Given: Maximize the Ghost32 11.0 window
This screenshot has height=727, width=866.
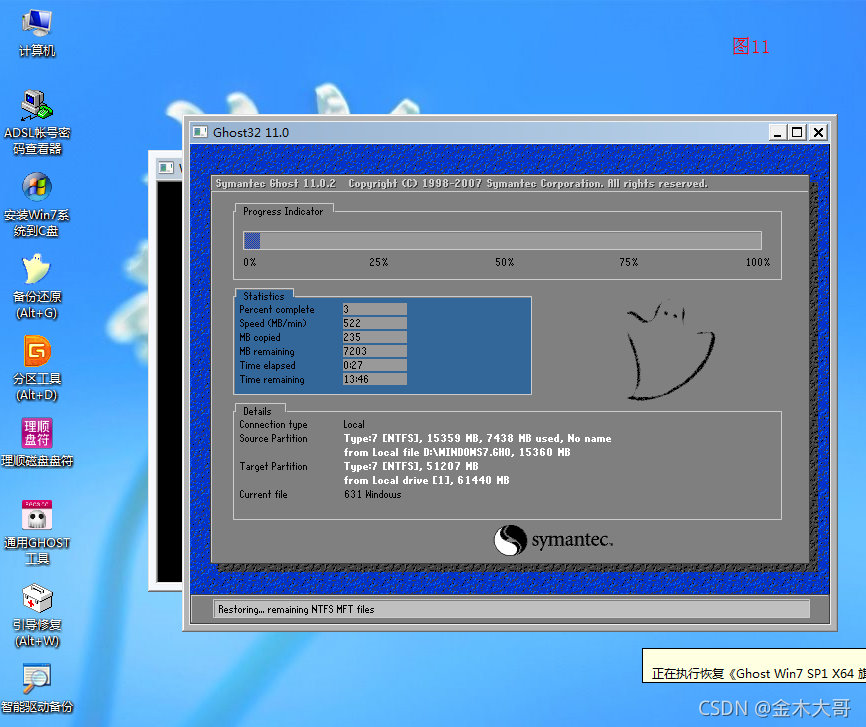Looking at the screenshot, I should 798,133.
